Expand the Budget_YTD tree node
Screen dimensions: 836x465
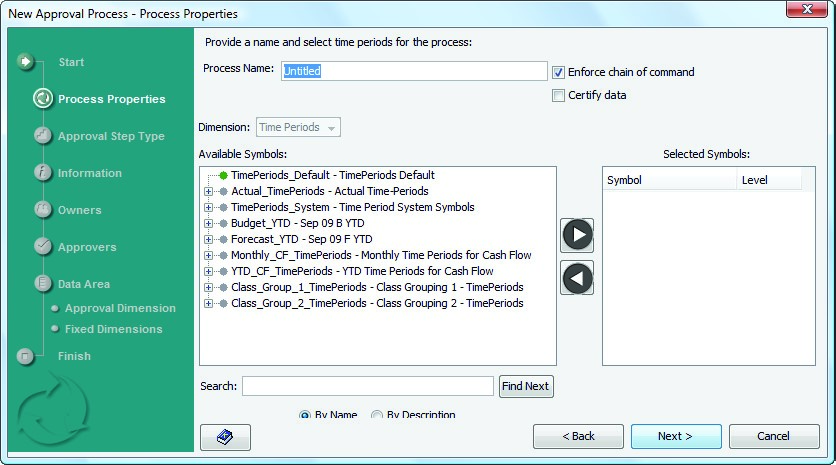pos(208,223)
